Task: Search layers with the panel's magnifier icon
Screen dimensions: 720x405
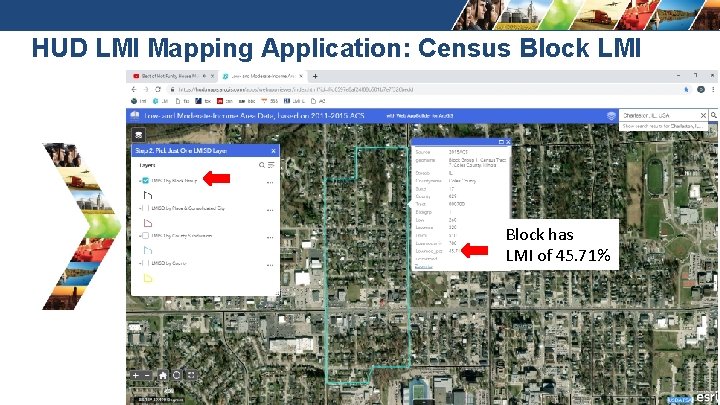Action: 262,165
